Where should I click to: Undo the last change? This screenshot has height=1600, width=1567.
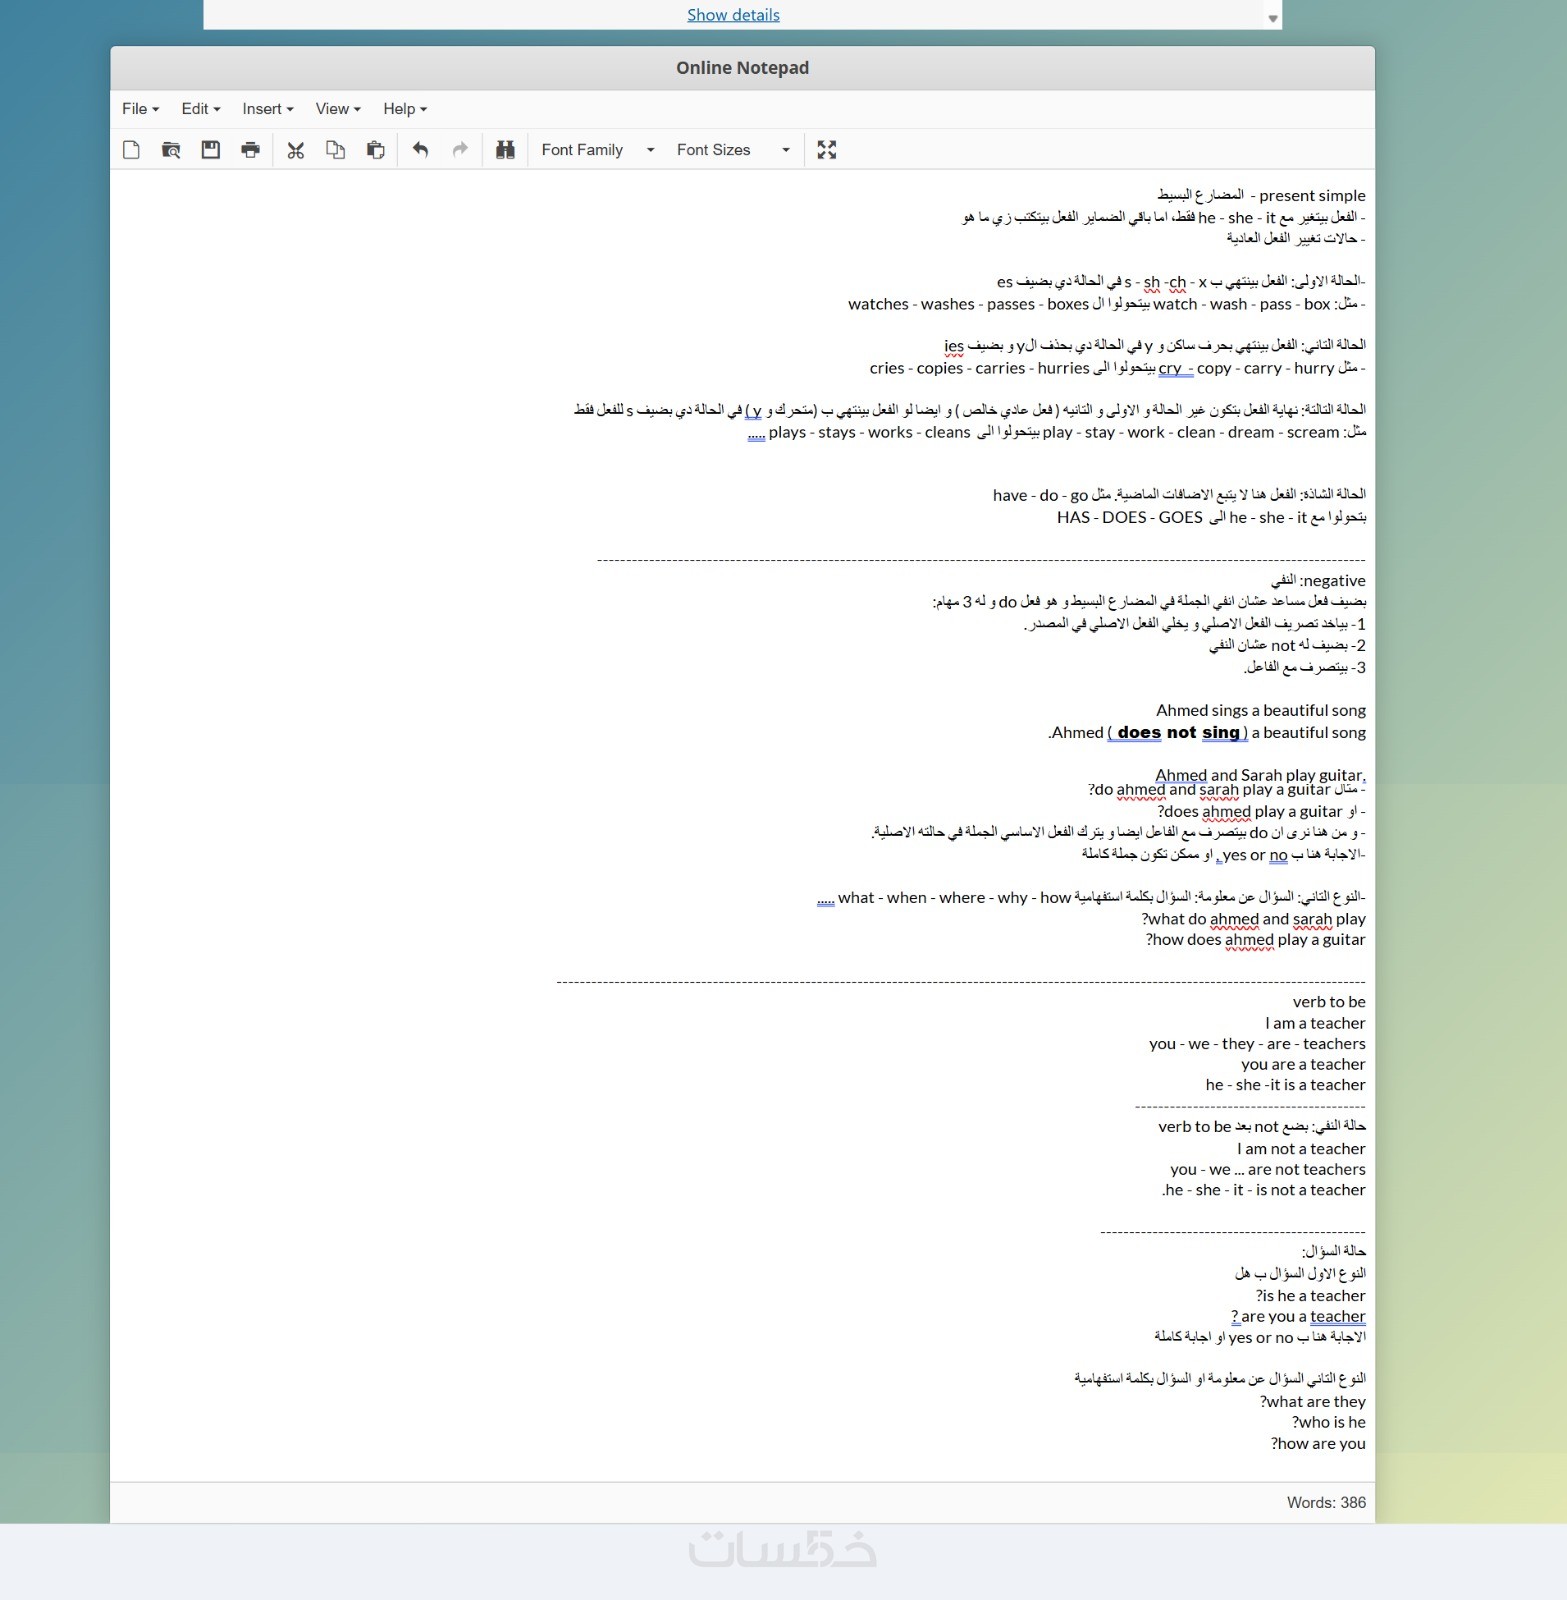(420, 150)
